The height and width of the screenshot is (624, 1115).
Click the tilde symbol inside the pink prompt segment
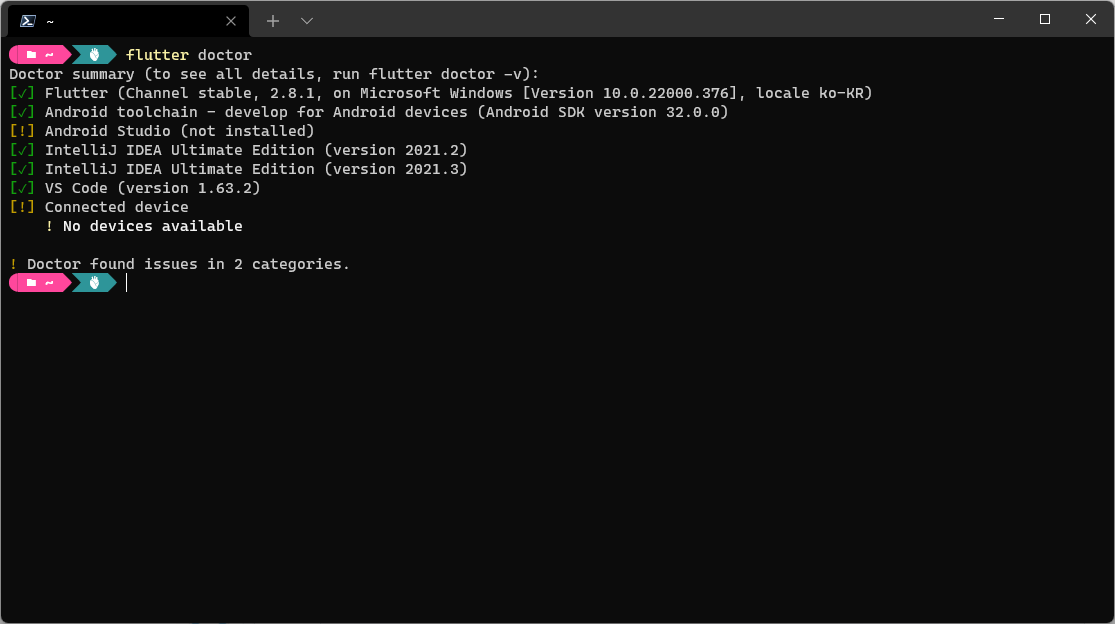pos(48,54)
